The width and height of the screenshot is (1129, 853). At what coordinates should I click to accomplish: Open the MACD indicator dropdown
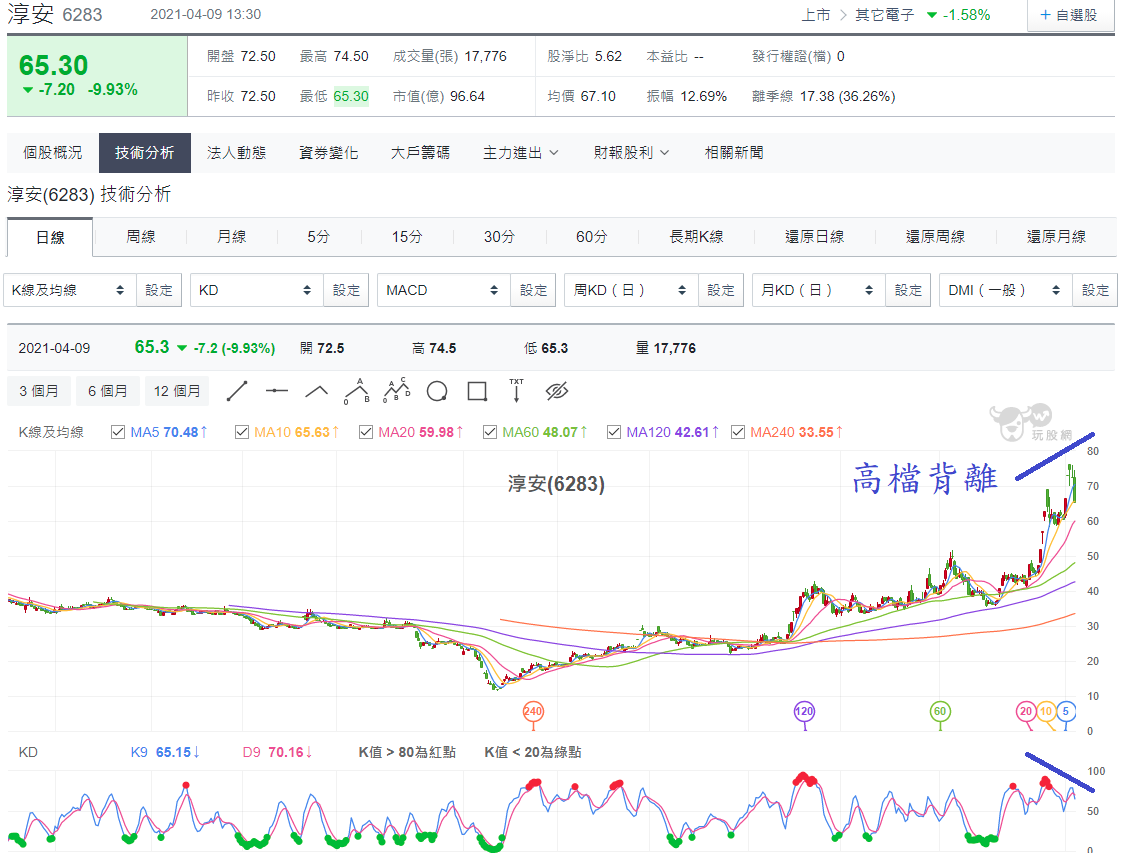(x=444, y=290)
